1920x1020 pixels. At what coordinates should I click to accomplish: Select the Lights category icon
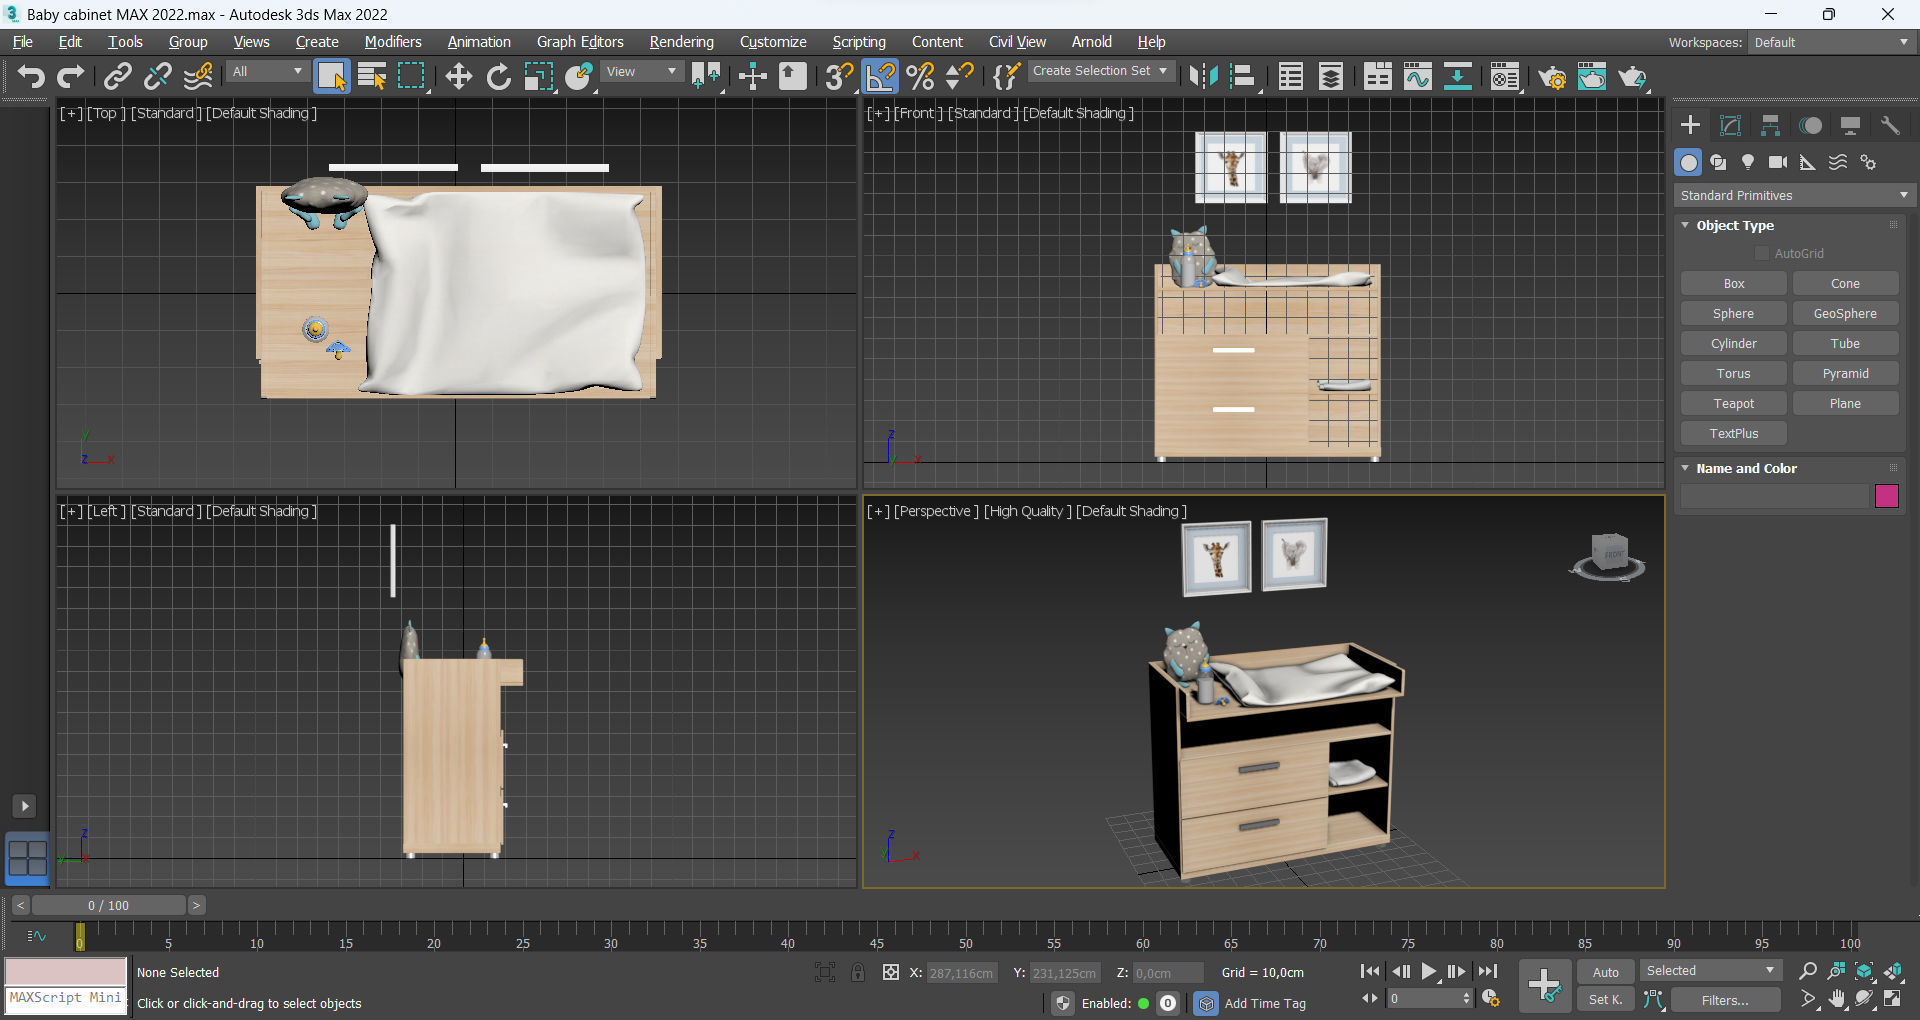click(x=1748, y=162)
